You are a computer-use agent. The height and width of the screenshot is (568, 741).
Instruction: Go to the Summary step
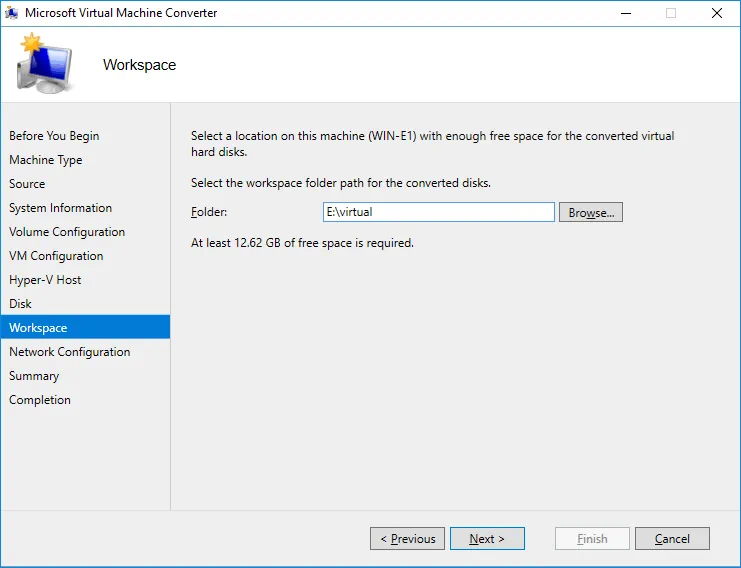34,376
